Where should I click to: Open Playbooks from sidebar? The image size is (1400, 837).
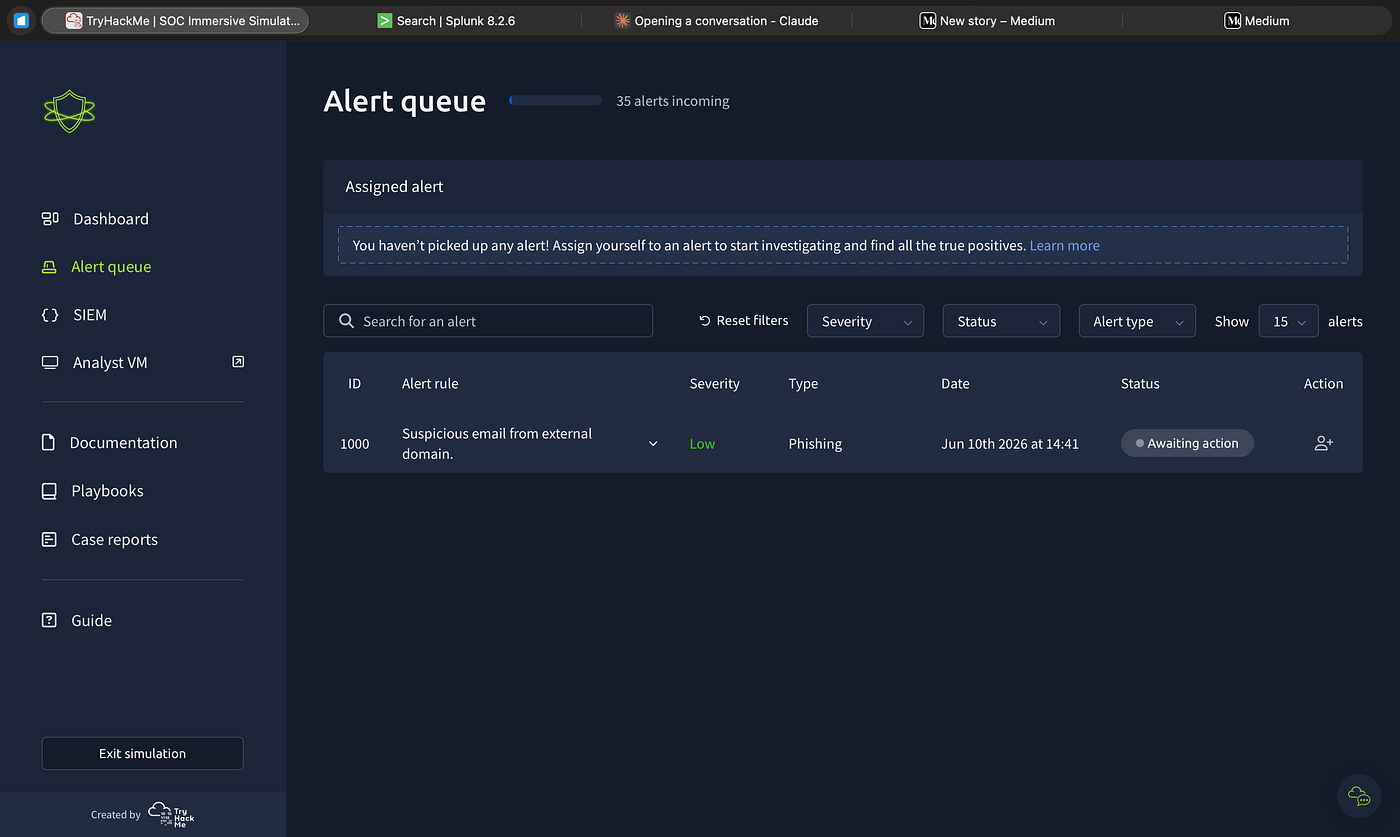point(107,491)
